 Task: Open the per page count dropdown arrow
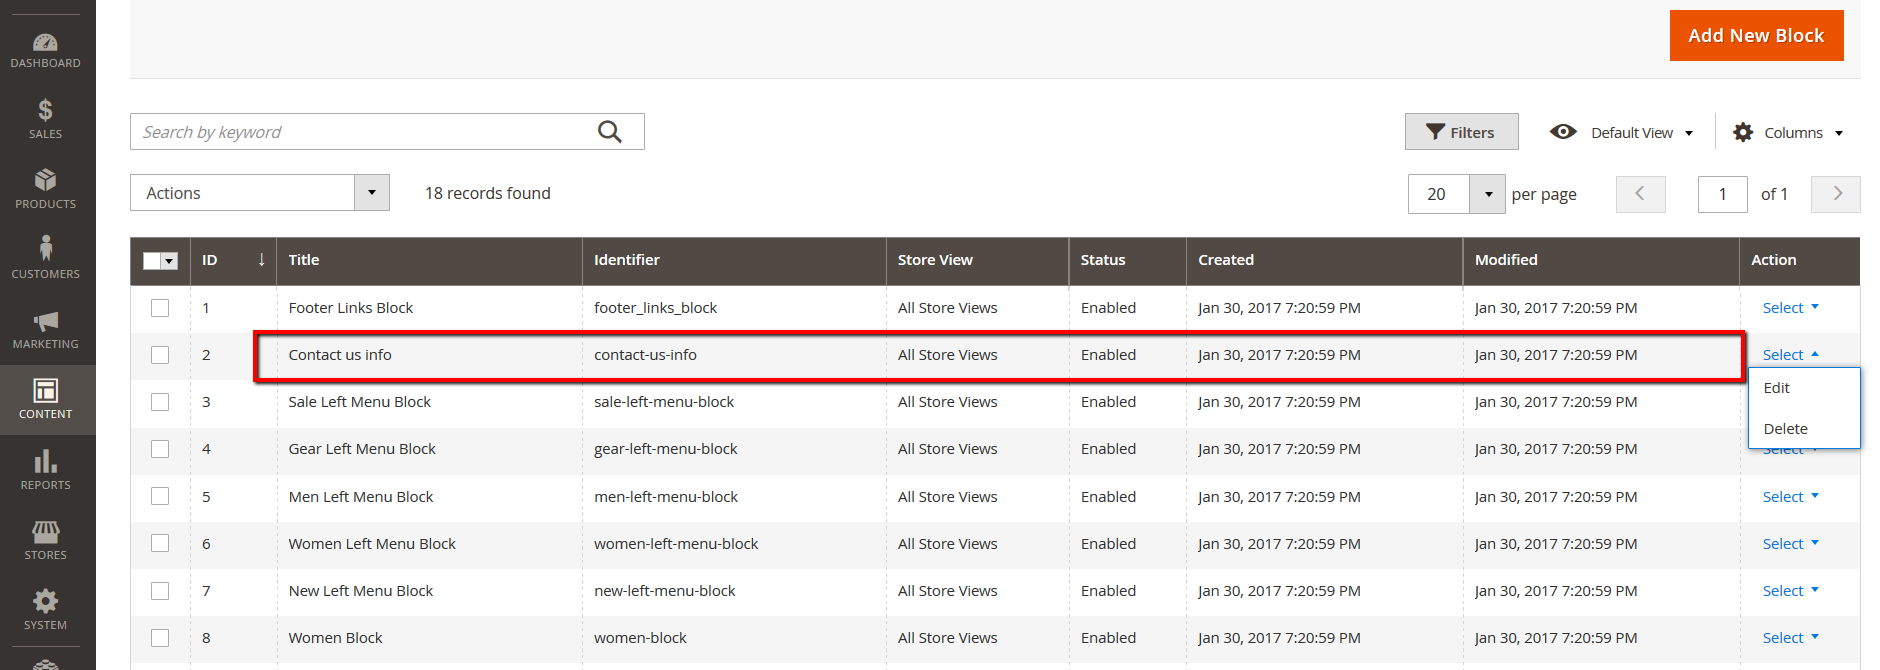pos(1488,194)
